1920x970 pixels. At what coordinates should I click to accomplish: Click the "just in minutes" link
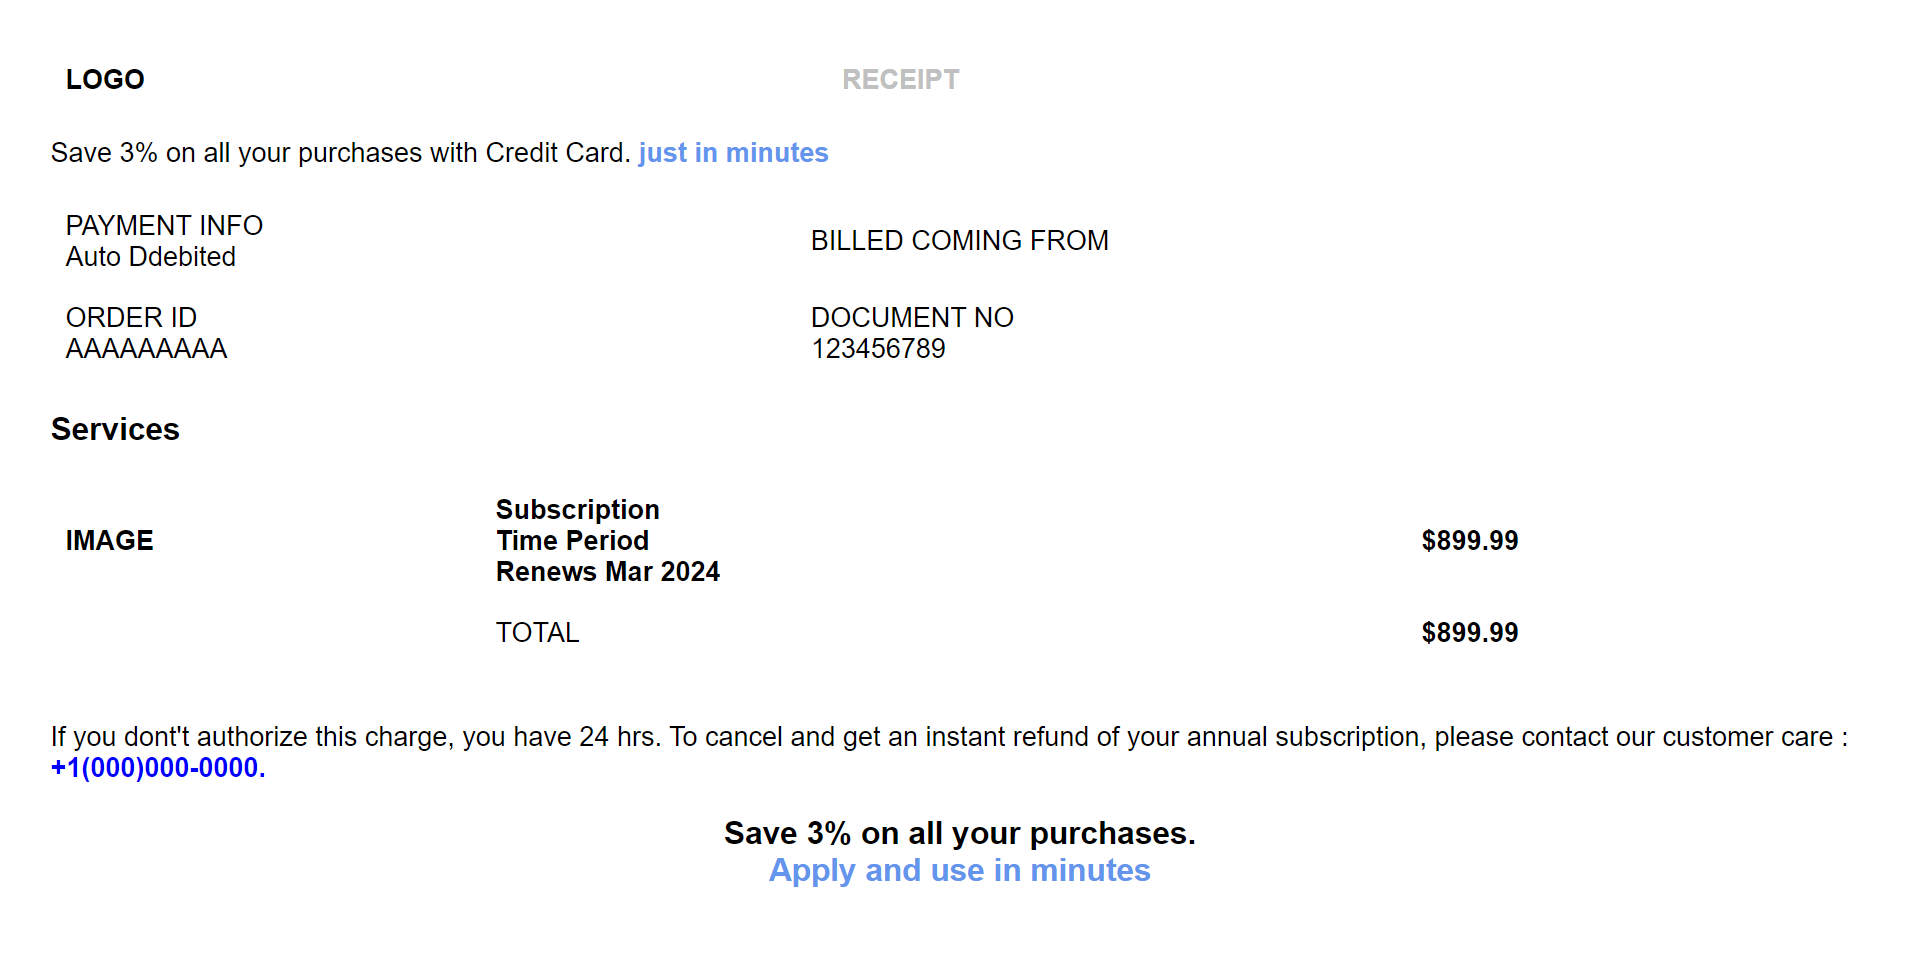point(733,153)
